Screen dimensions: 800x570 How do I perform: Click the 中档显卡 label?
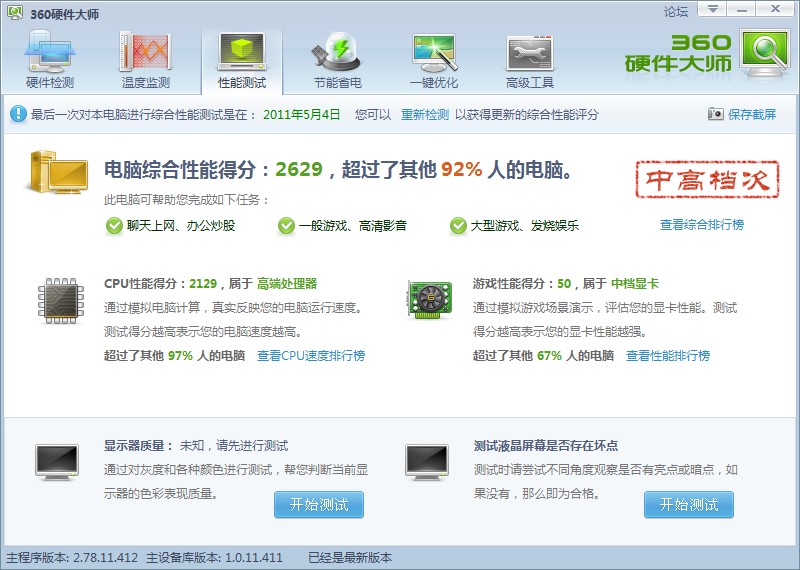[x=635, y=284]
